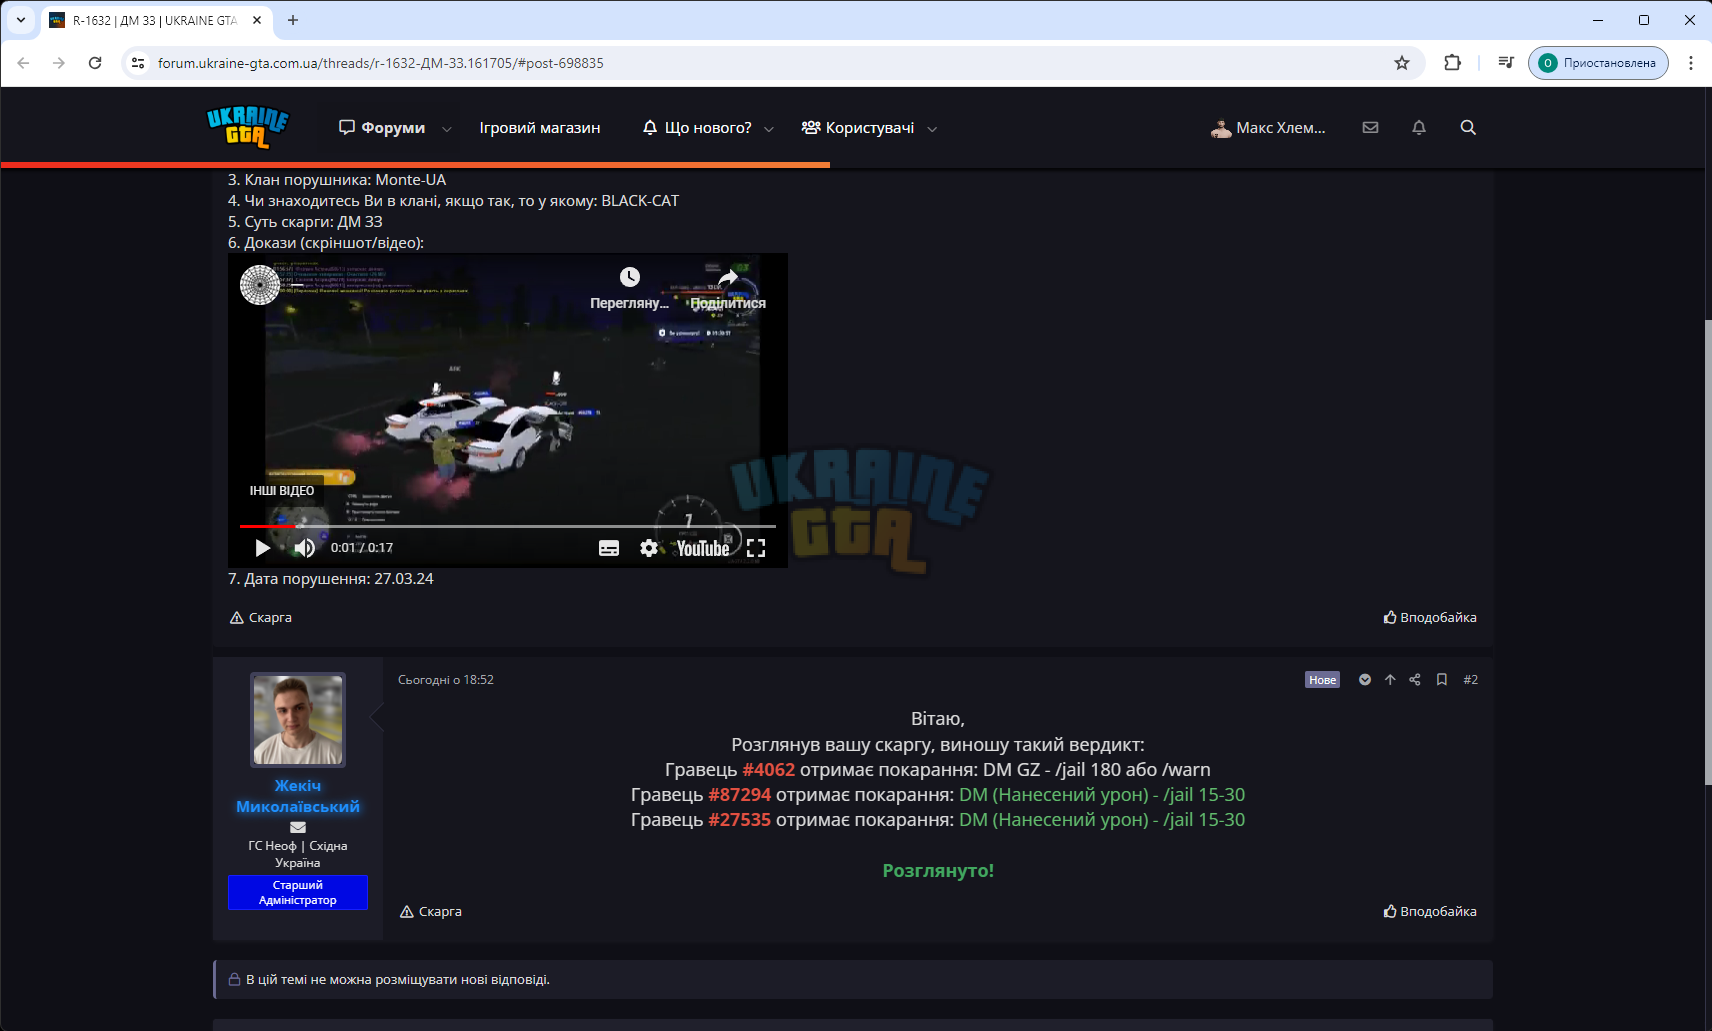Open the Користувачі menu item

tap(858, 128)
